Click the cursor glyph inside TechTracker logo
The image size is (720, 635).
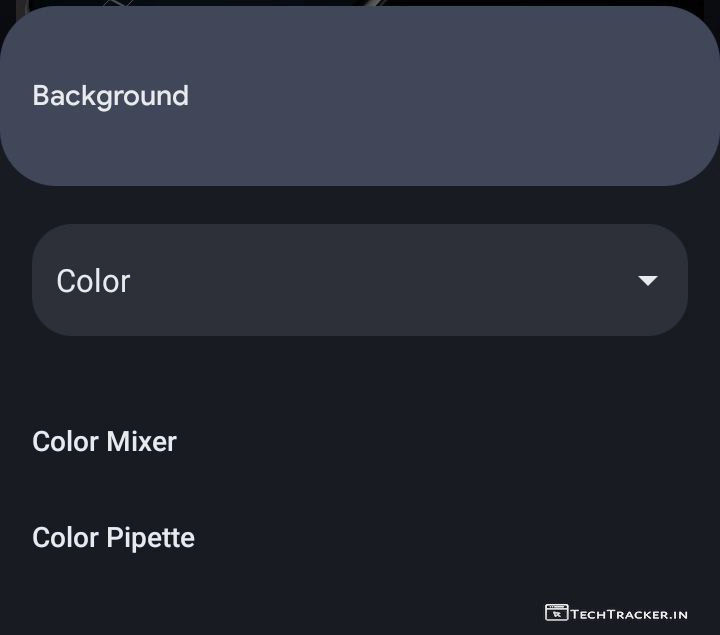click(x=557, y=614)
